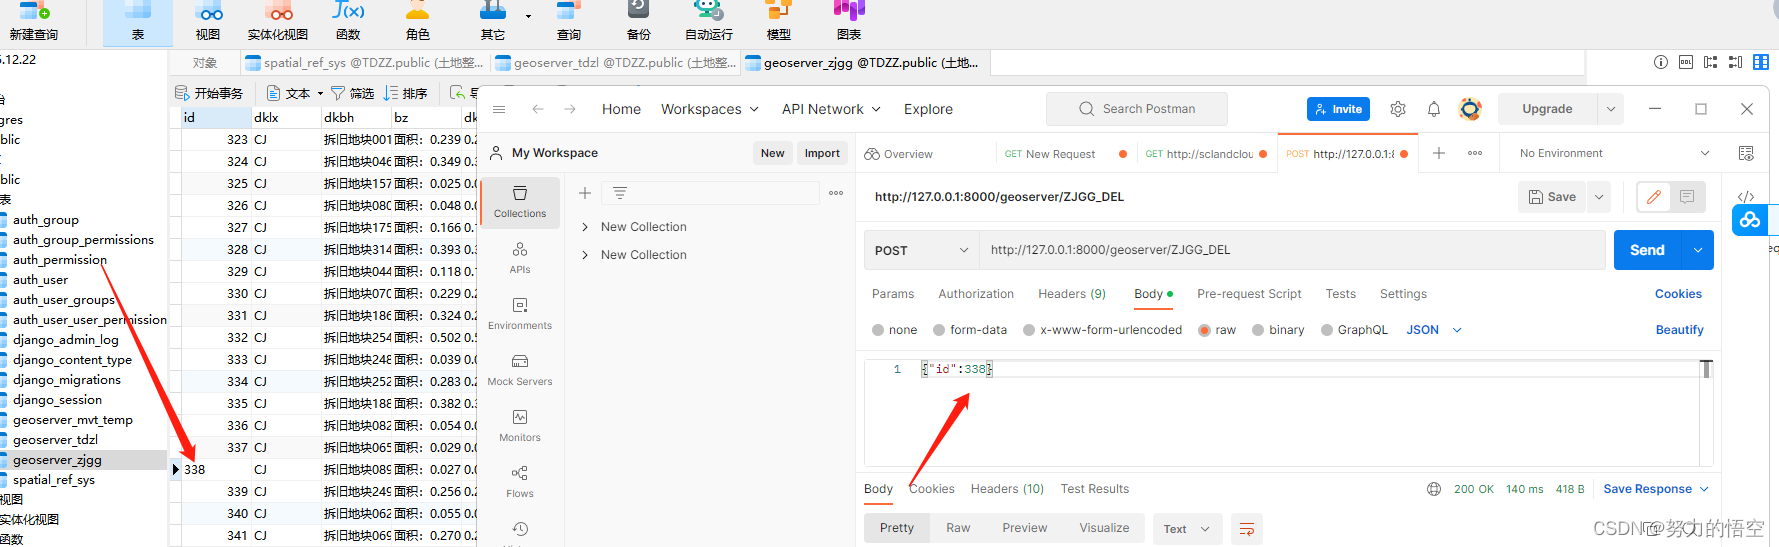Open Environments in Postman sidebar

[520, 314]
